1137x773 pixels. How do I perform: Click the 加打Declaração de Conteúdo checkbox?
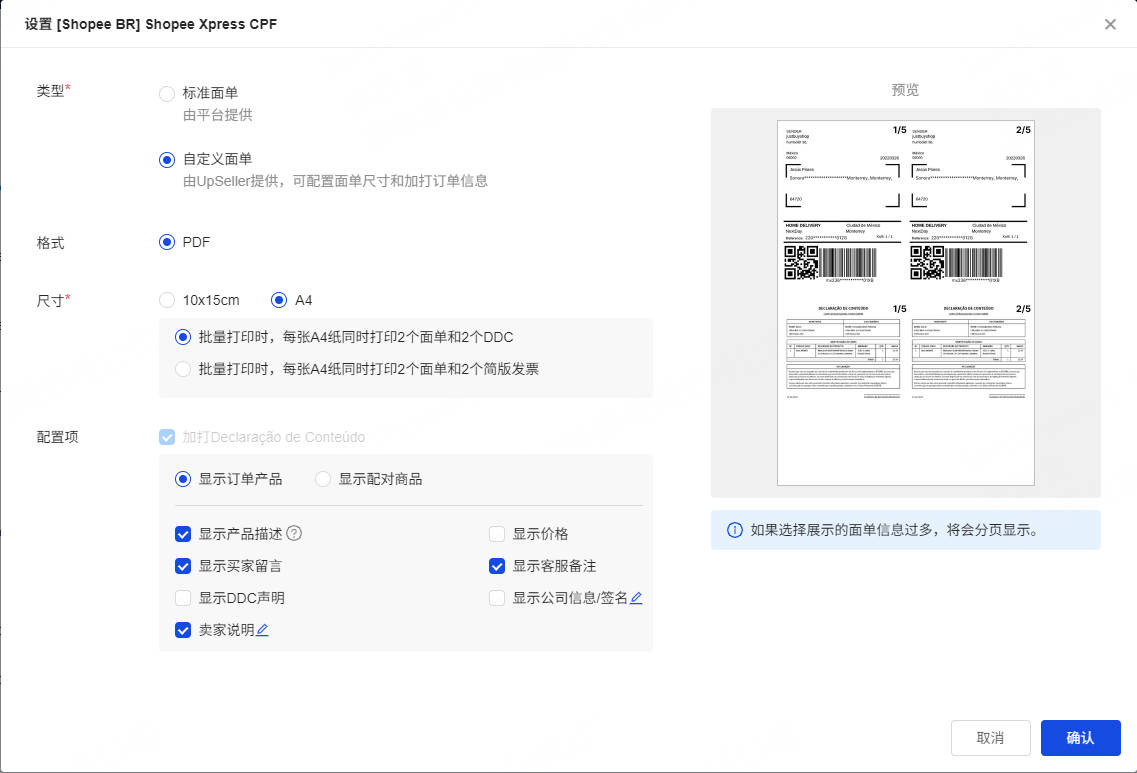point(167,437)
